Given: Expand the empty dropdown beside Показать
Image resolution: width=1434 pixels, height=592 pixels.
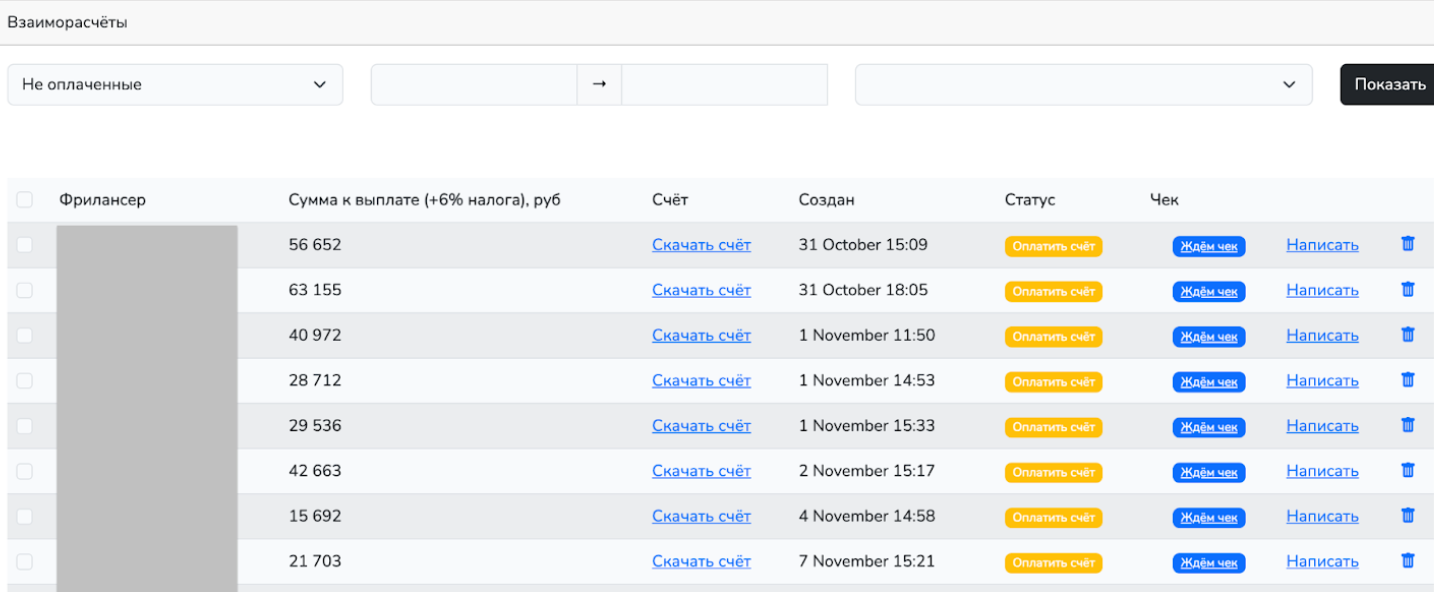Looking at the screenshot, I should tap(1083, 85).
